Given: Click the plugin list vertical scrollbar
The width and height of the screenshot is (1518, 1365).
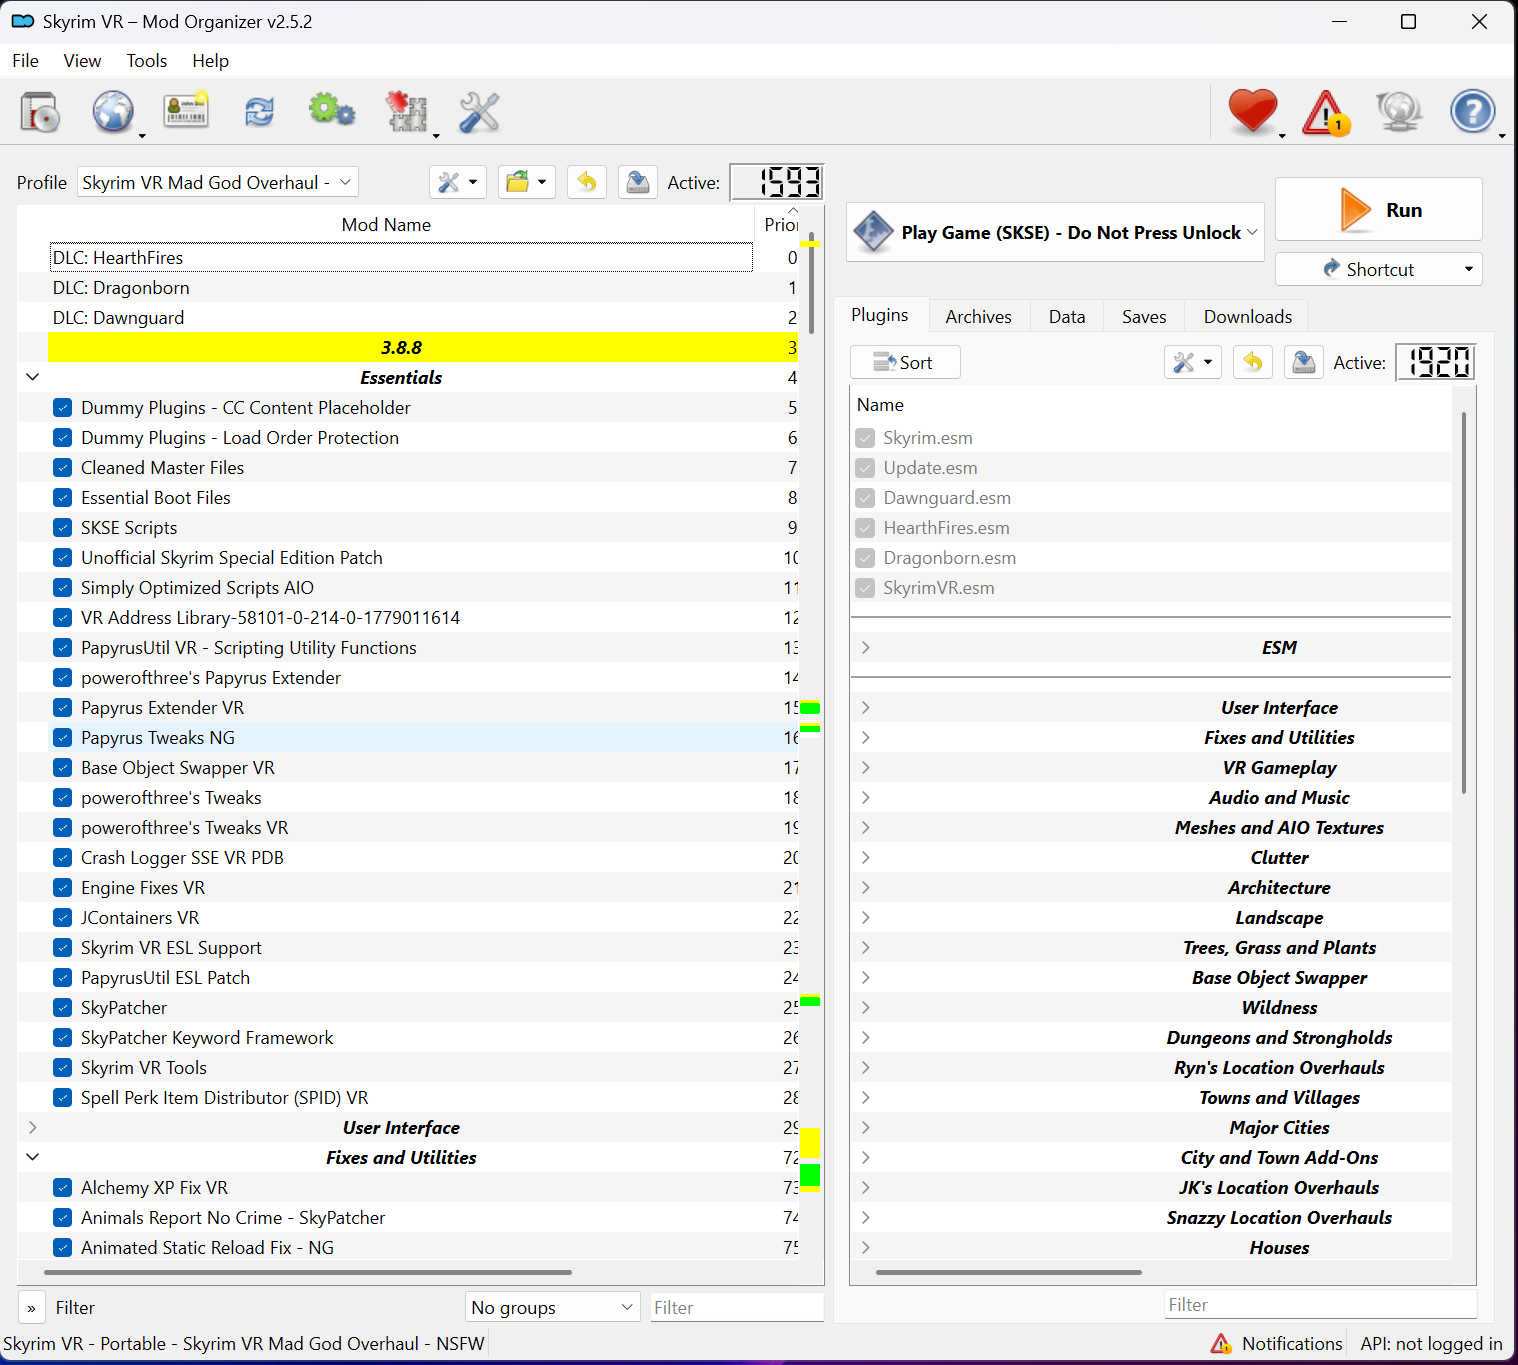Looking at the screenshot, I should (x=1463, y=602).
